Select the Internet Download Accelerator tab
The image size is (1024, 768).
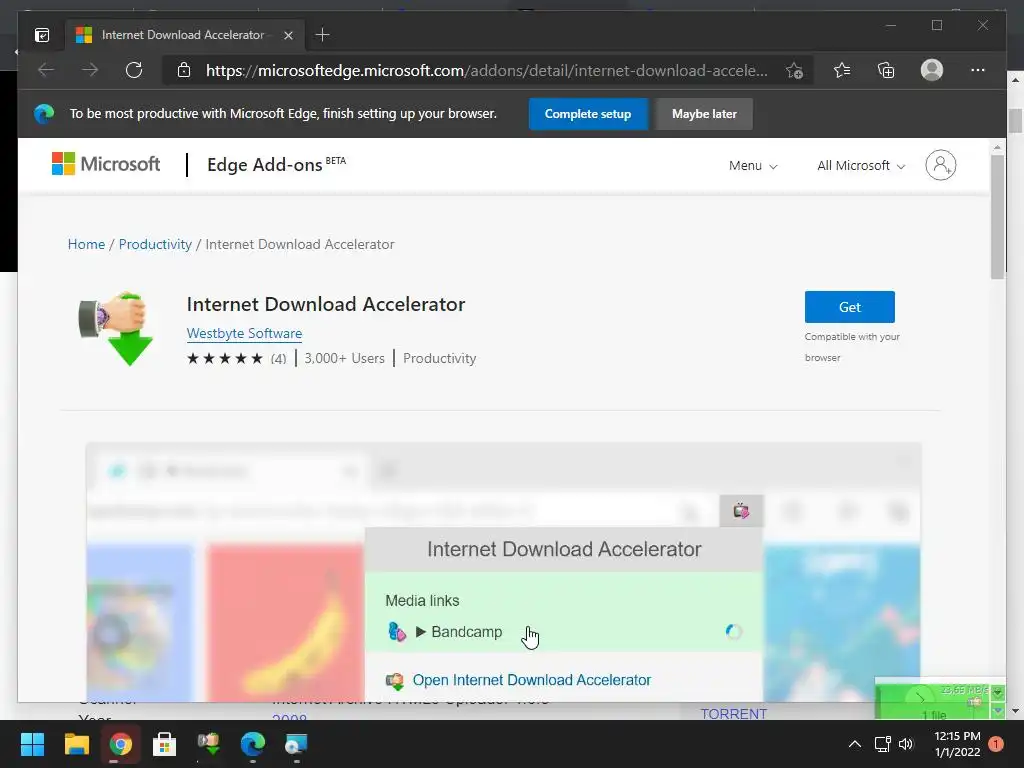(184, 35)
